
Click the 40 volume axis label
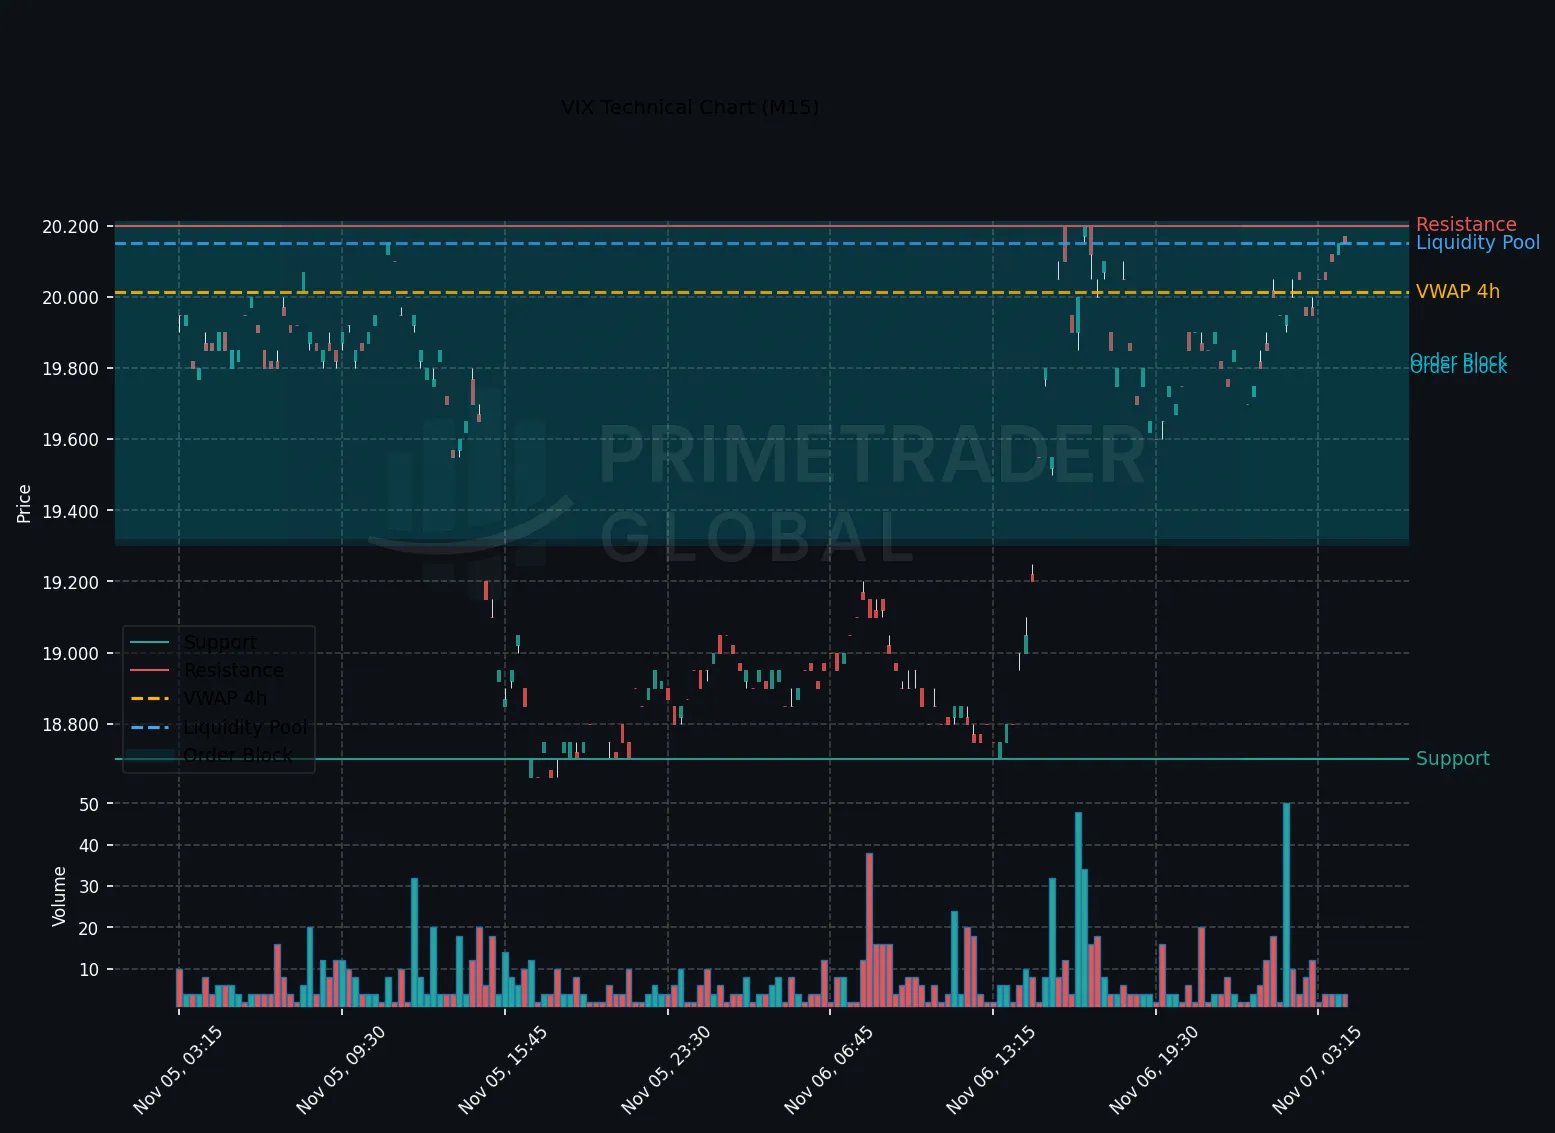pos(89,846)
